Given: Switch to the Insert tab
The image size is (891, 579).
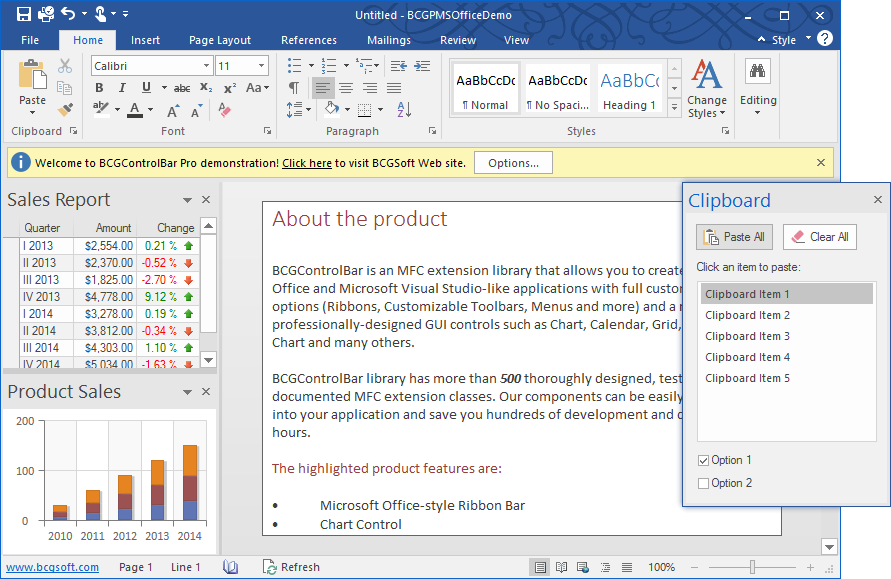Looking at the screenshot, I should (x=145, y=40).
